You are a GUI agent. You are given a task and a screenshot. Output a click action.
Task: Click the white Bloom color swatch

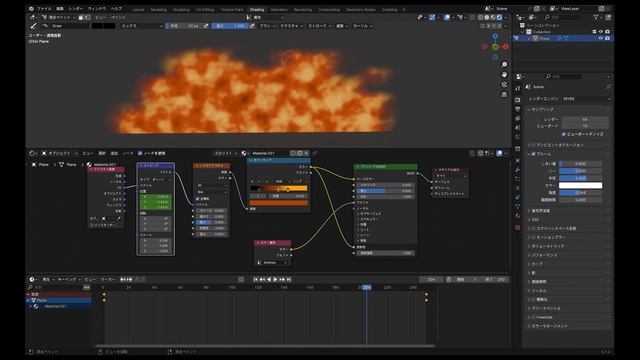click(x=580, y=185)
